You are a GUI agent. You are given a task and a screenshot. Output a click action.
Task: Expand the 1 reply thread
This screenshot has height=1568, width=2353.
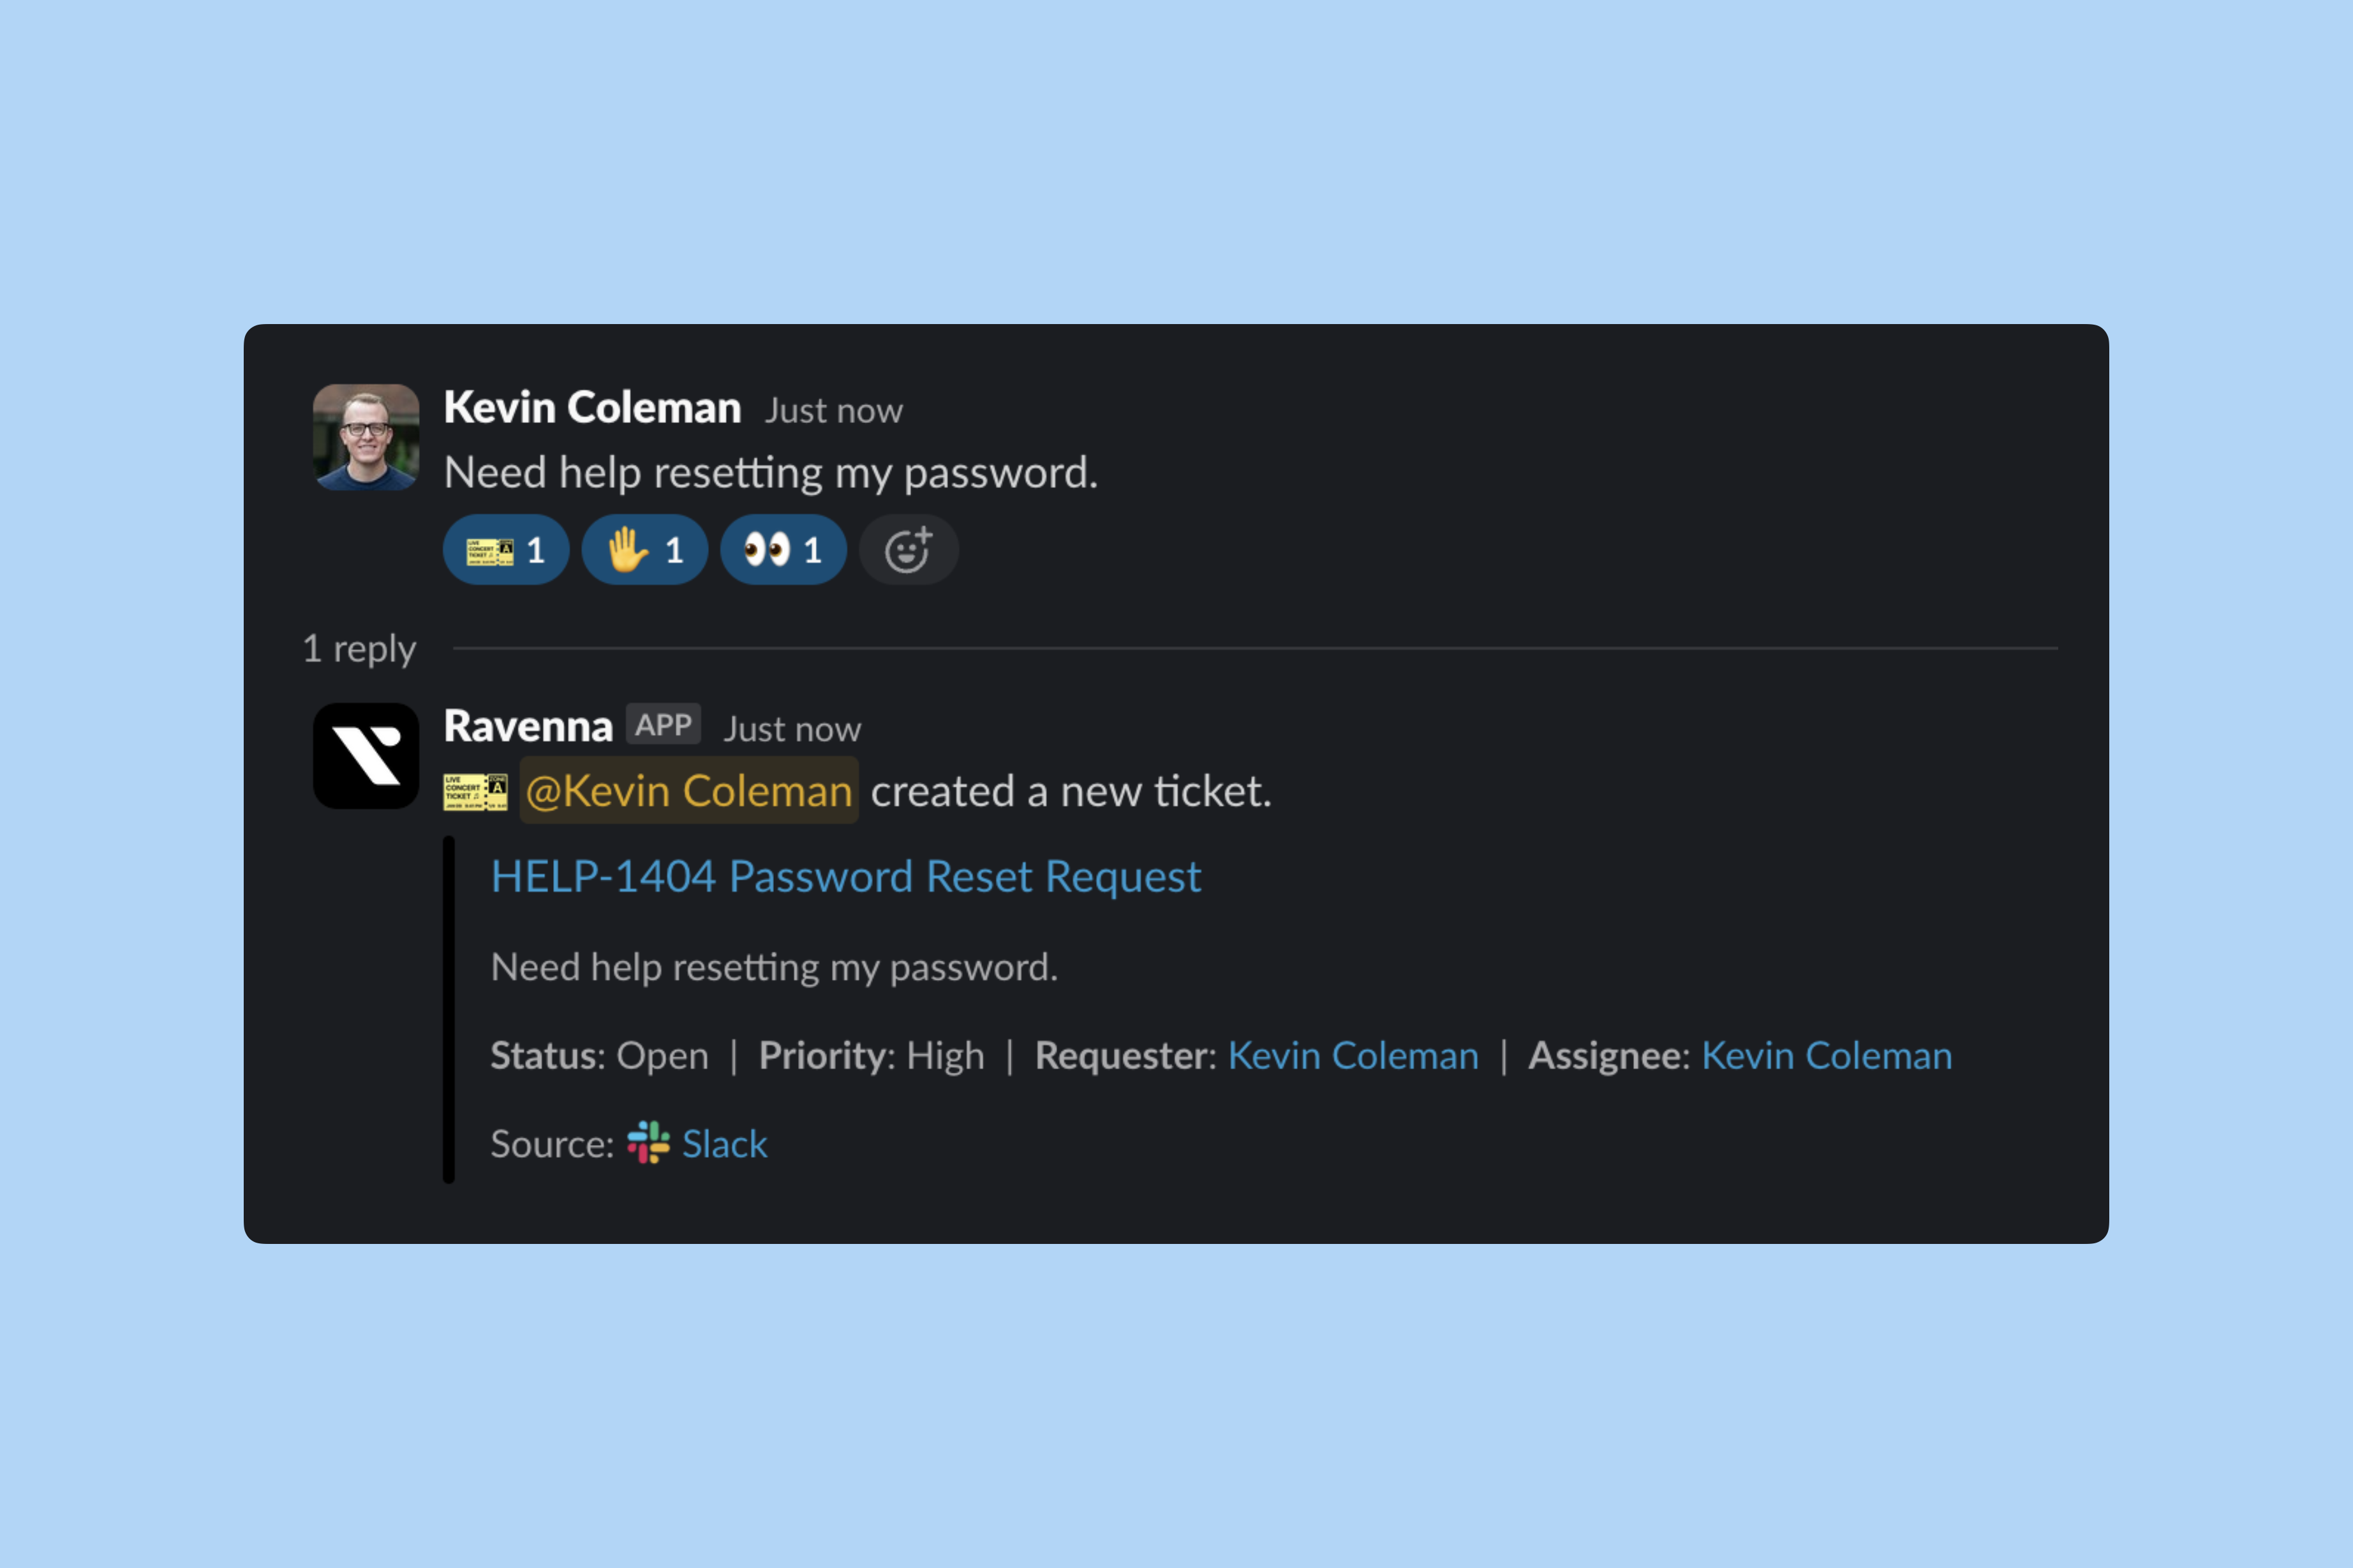(359, 649)
